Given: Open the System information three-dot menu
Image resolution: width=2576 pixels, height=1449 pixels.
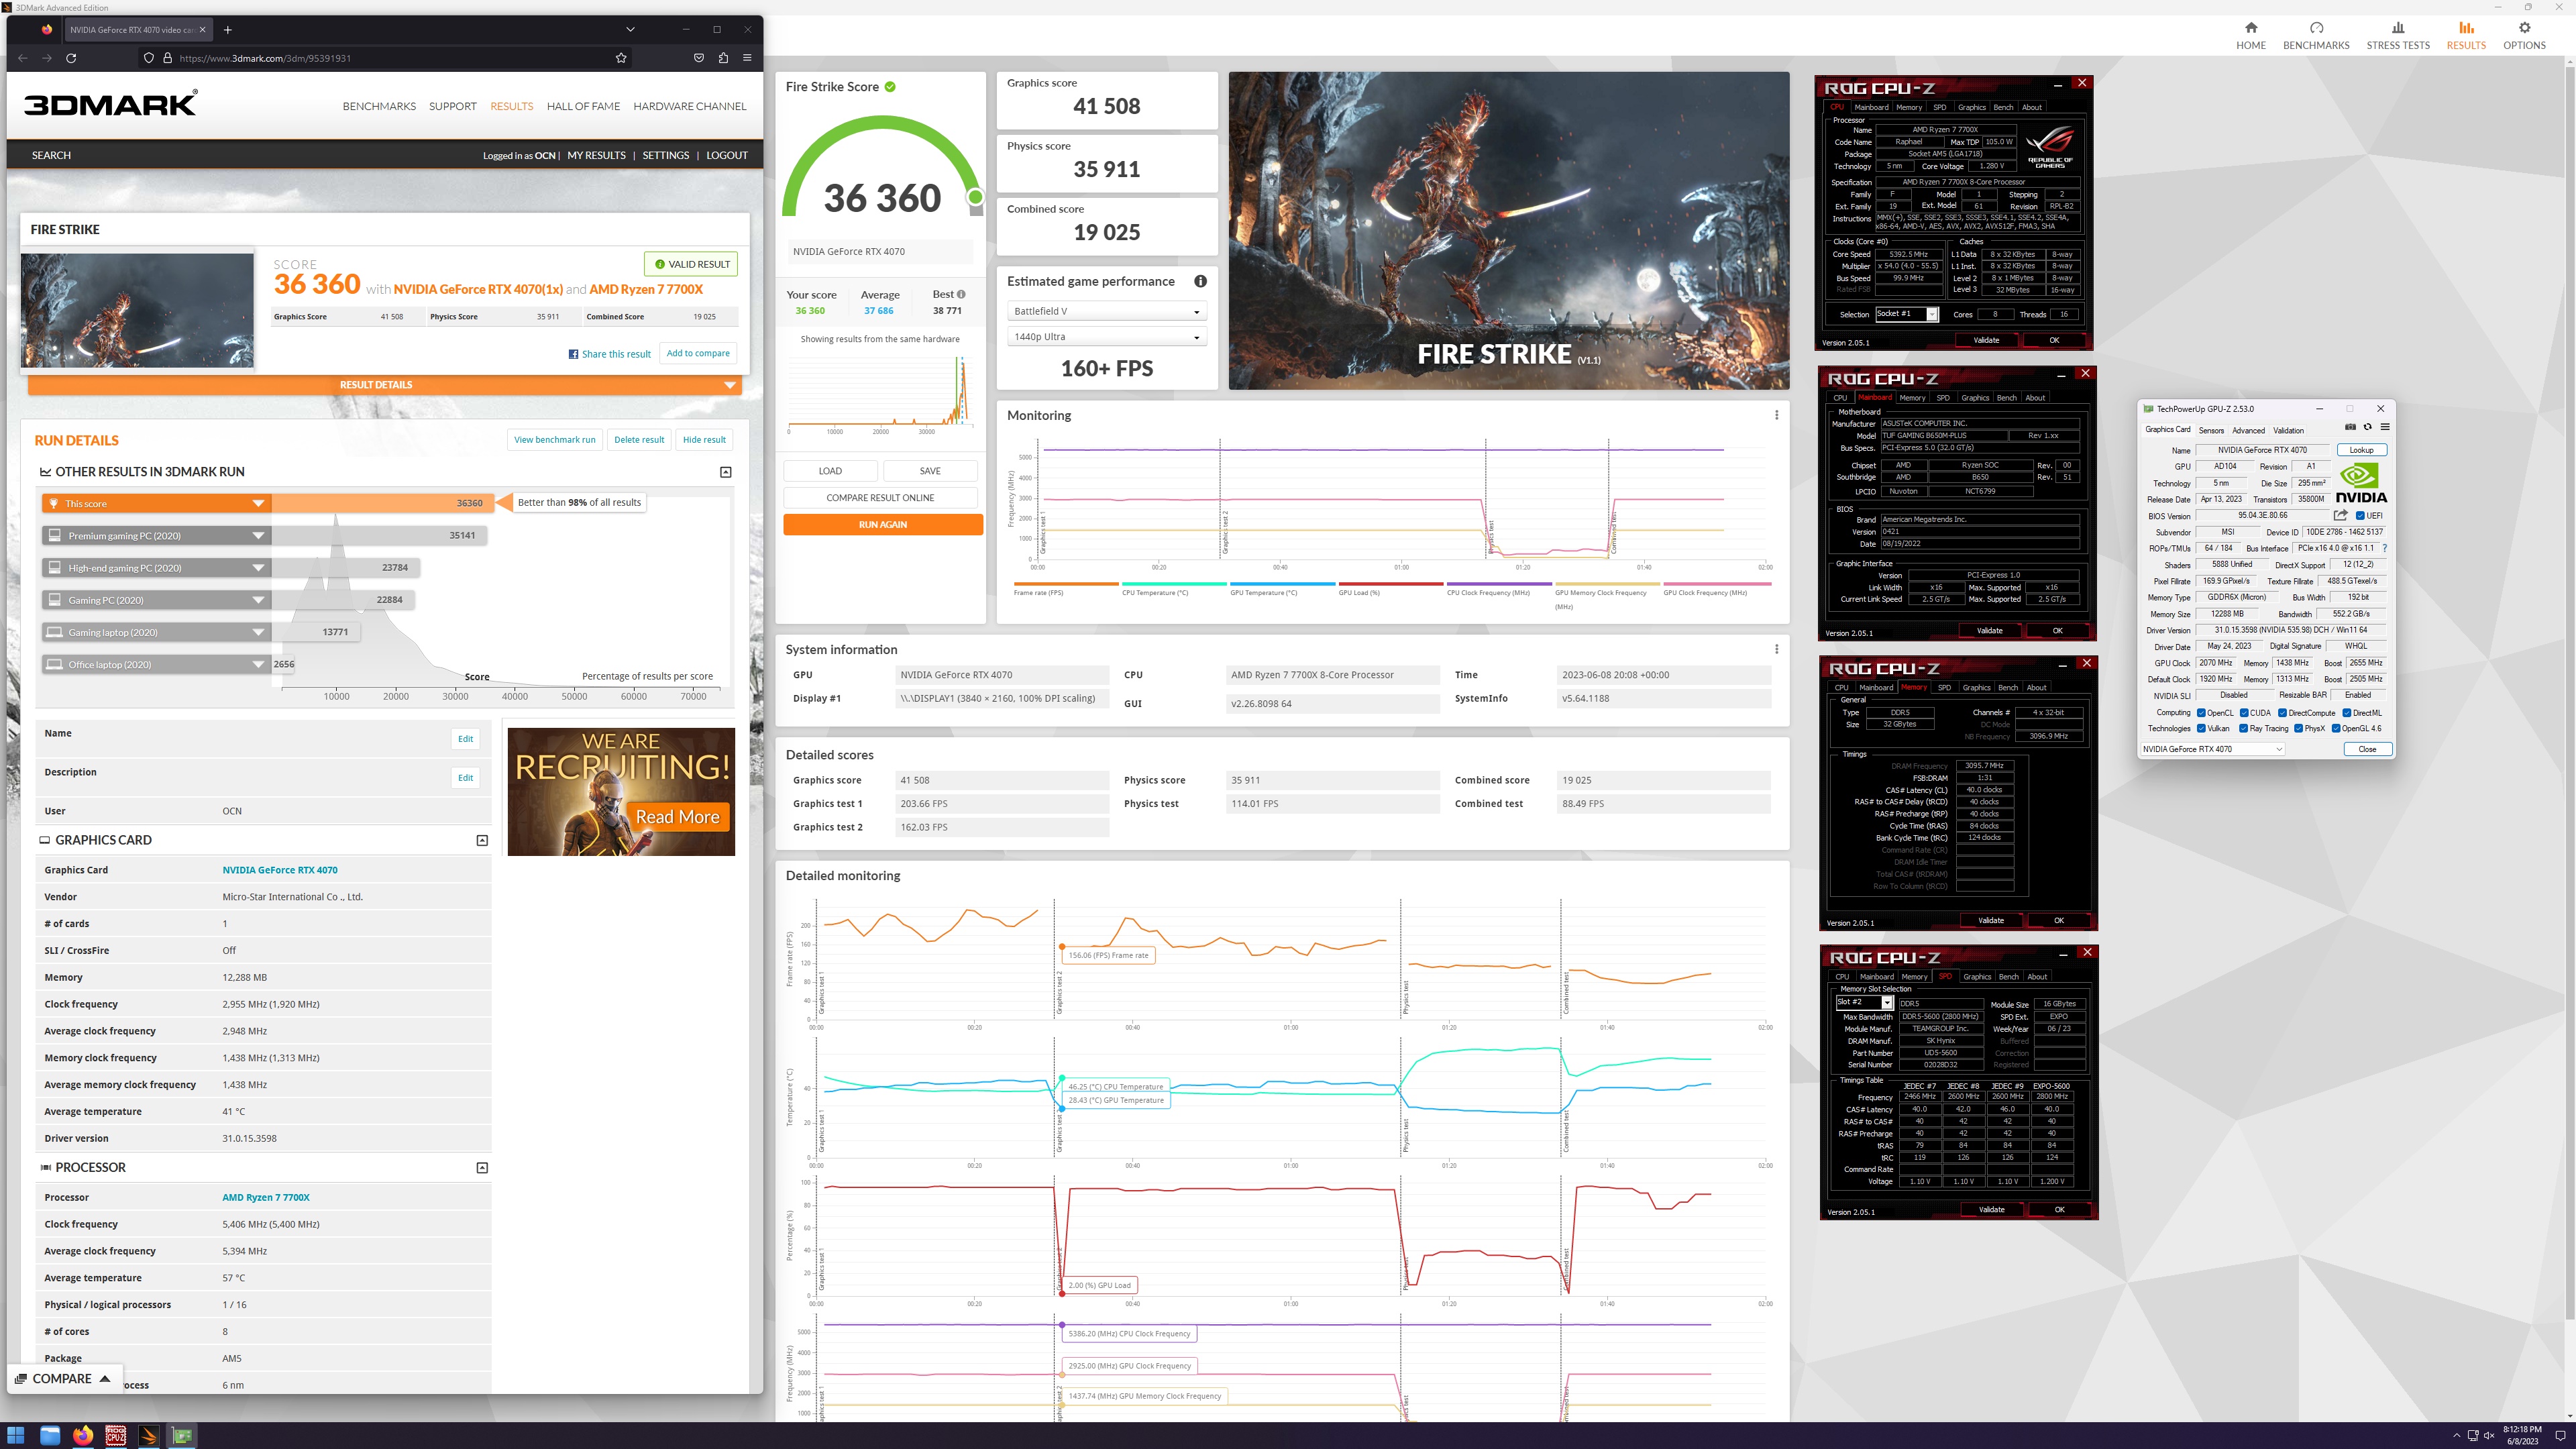Looking at the screenshot, I should coord(1776,649).
